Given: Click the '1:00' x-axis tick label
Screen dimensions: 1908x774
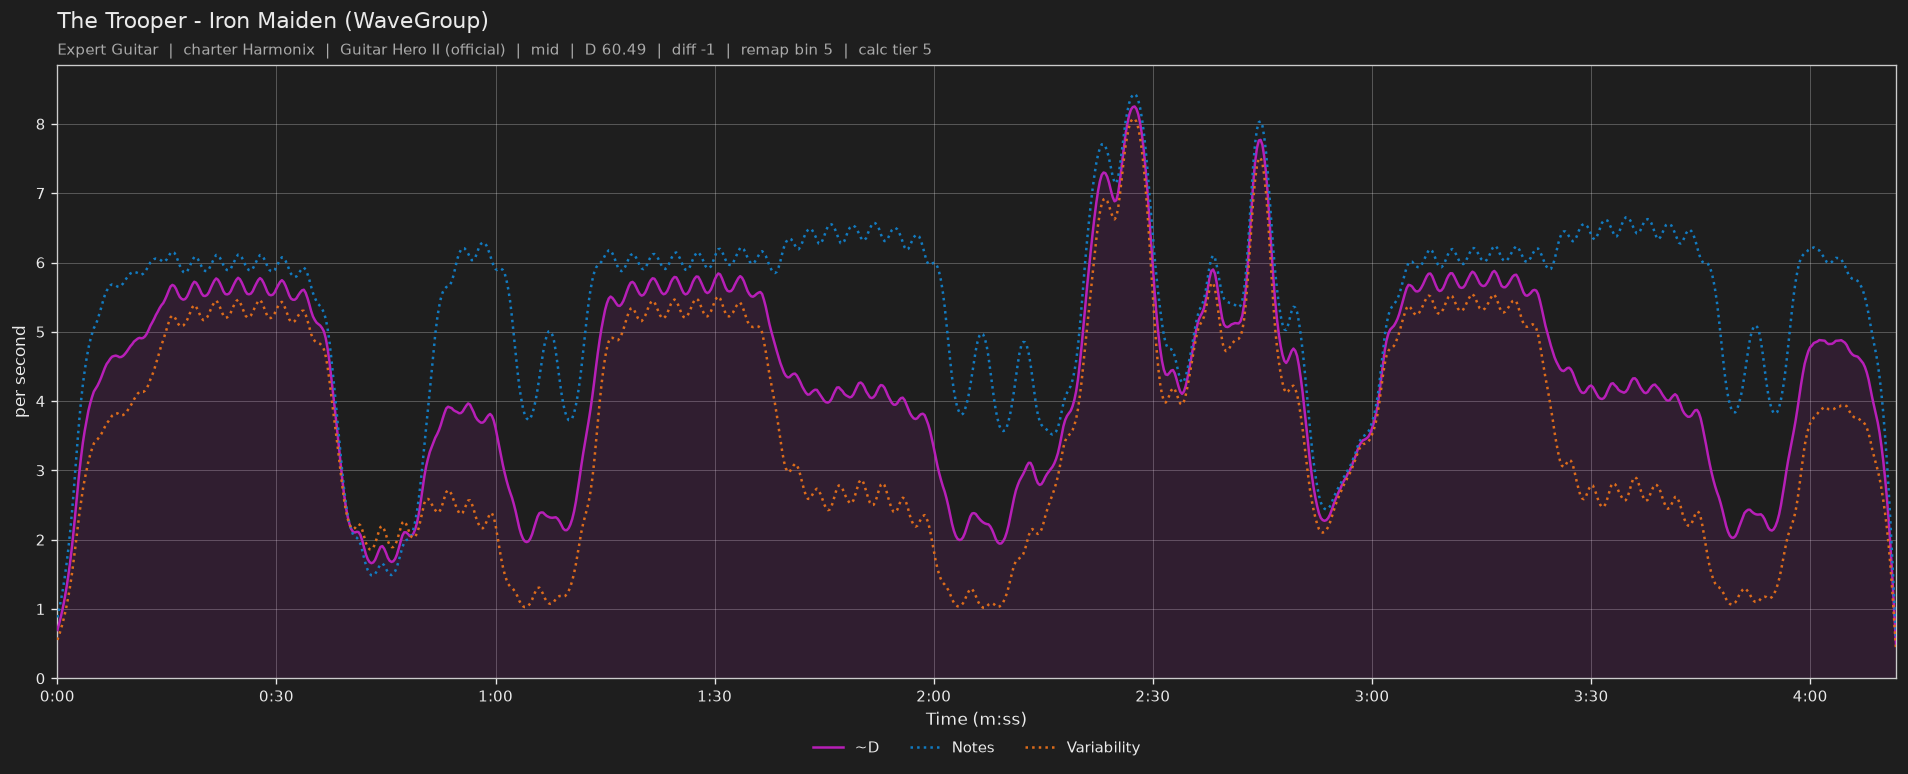Looking at the screenshot, I should tap(495, 696).
